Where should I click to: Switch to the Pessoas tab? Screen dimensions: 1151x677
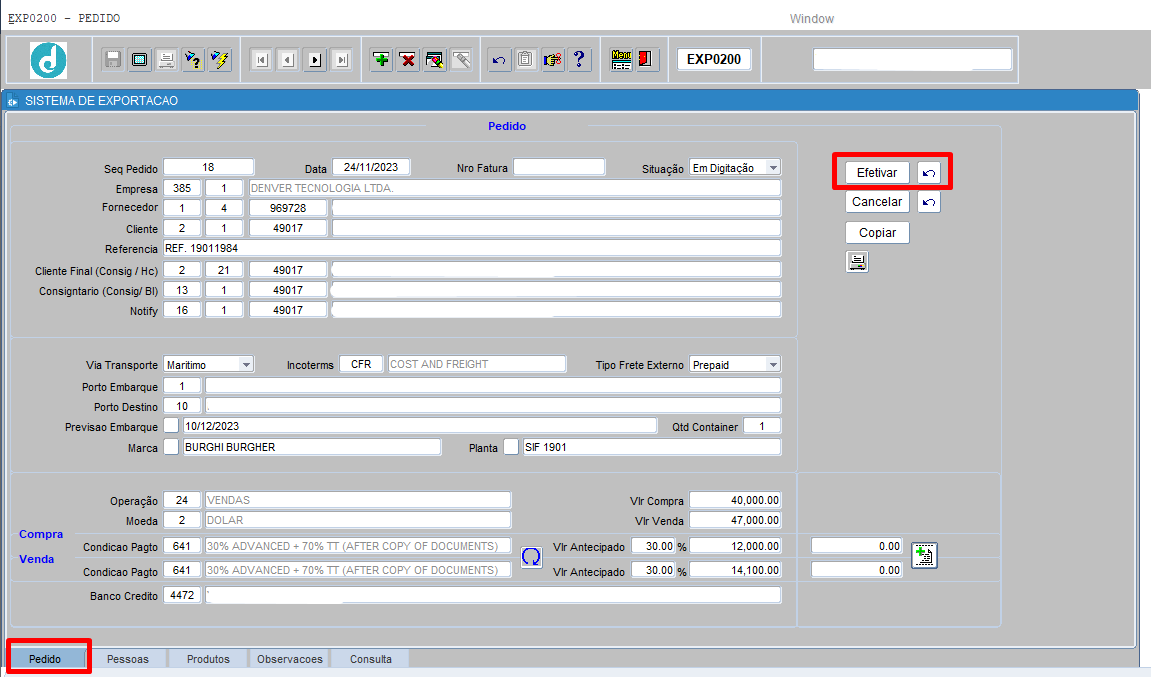tap(128, 659)
